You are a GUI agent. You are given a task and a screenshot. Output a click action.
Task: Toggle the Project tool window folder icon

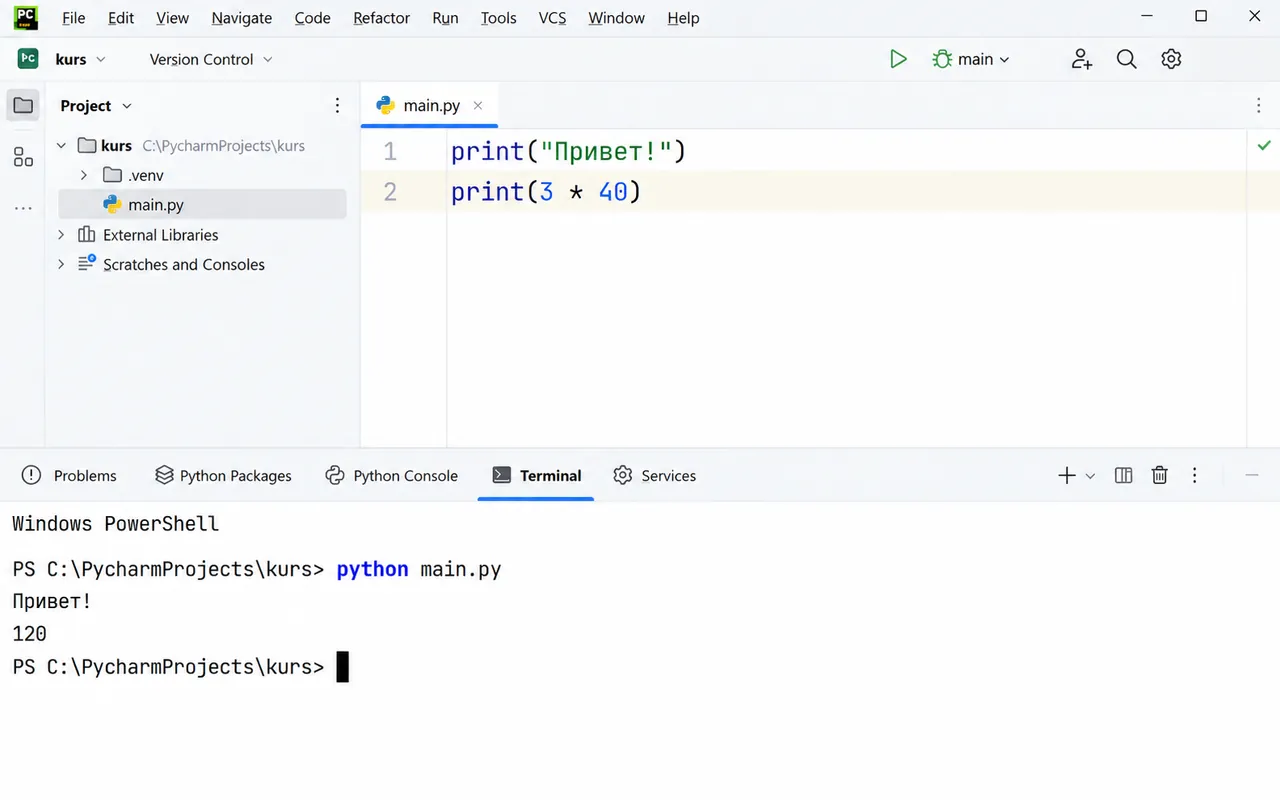pos(24,105)
